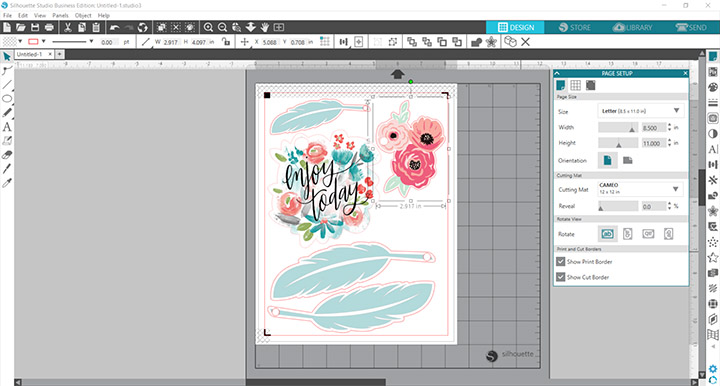Open the Edit menu
Image resolution: width=720 pixels, height=386 pixels.
point(22,16)
